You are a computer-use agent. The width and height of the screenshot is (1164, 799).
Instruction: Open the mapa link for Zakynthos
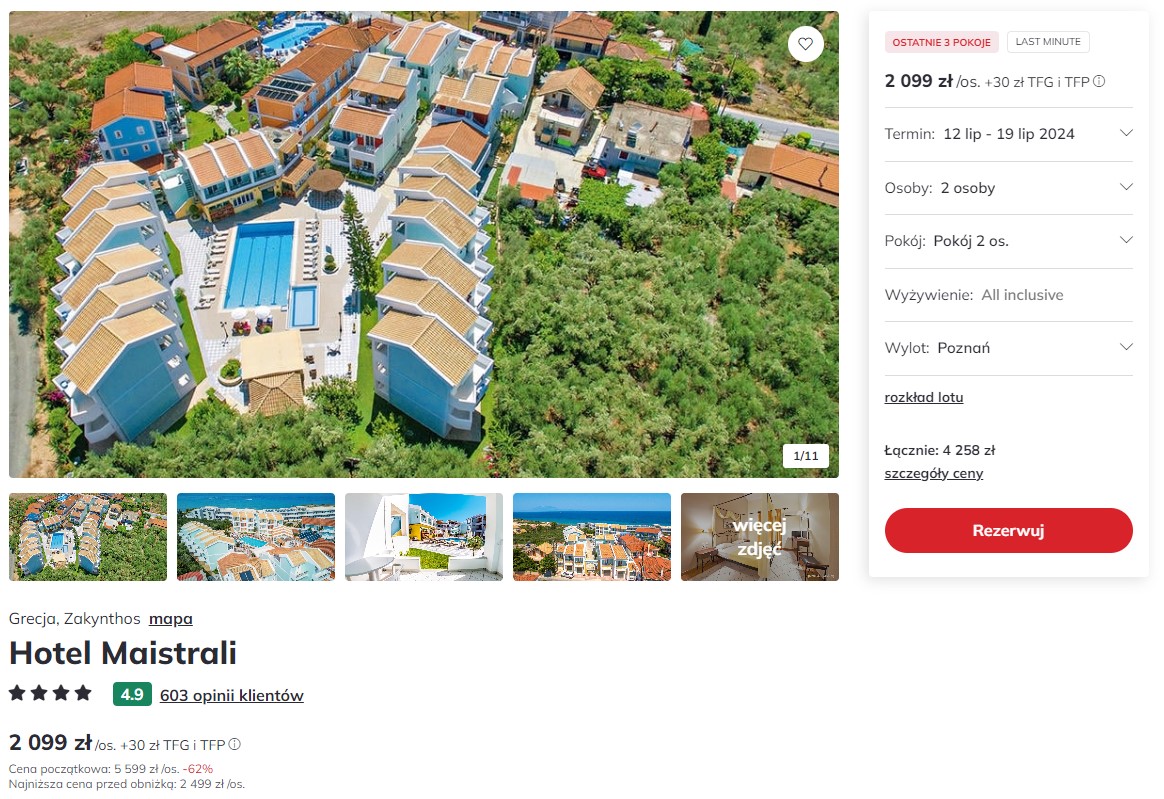click(170, 619)
